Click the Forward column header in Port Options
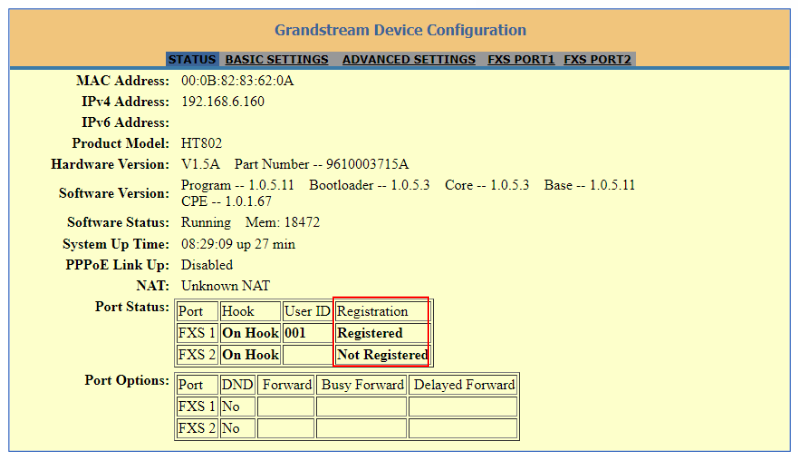Image resolution: width=798 pixels, height=460 pixels. pyautogui.click(x=286, y=385)
